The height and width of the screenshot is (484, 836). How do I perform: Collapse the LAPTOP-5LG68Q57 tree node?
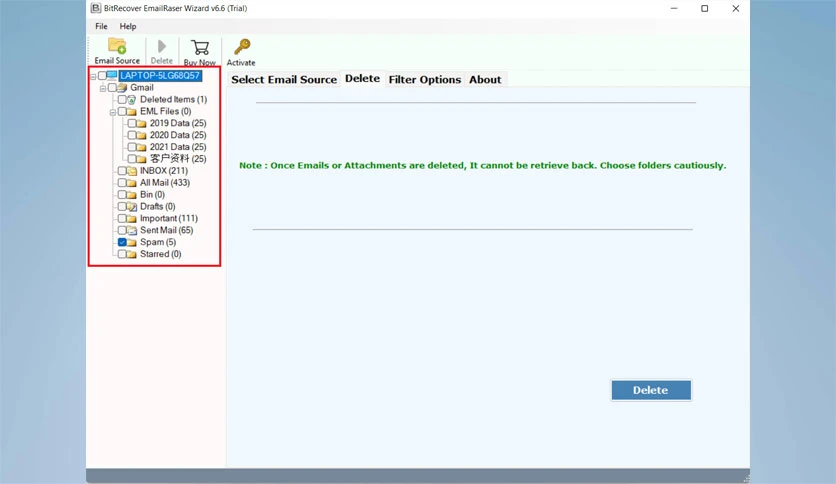tap(93, 76)
